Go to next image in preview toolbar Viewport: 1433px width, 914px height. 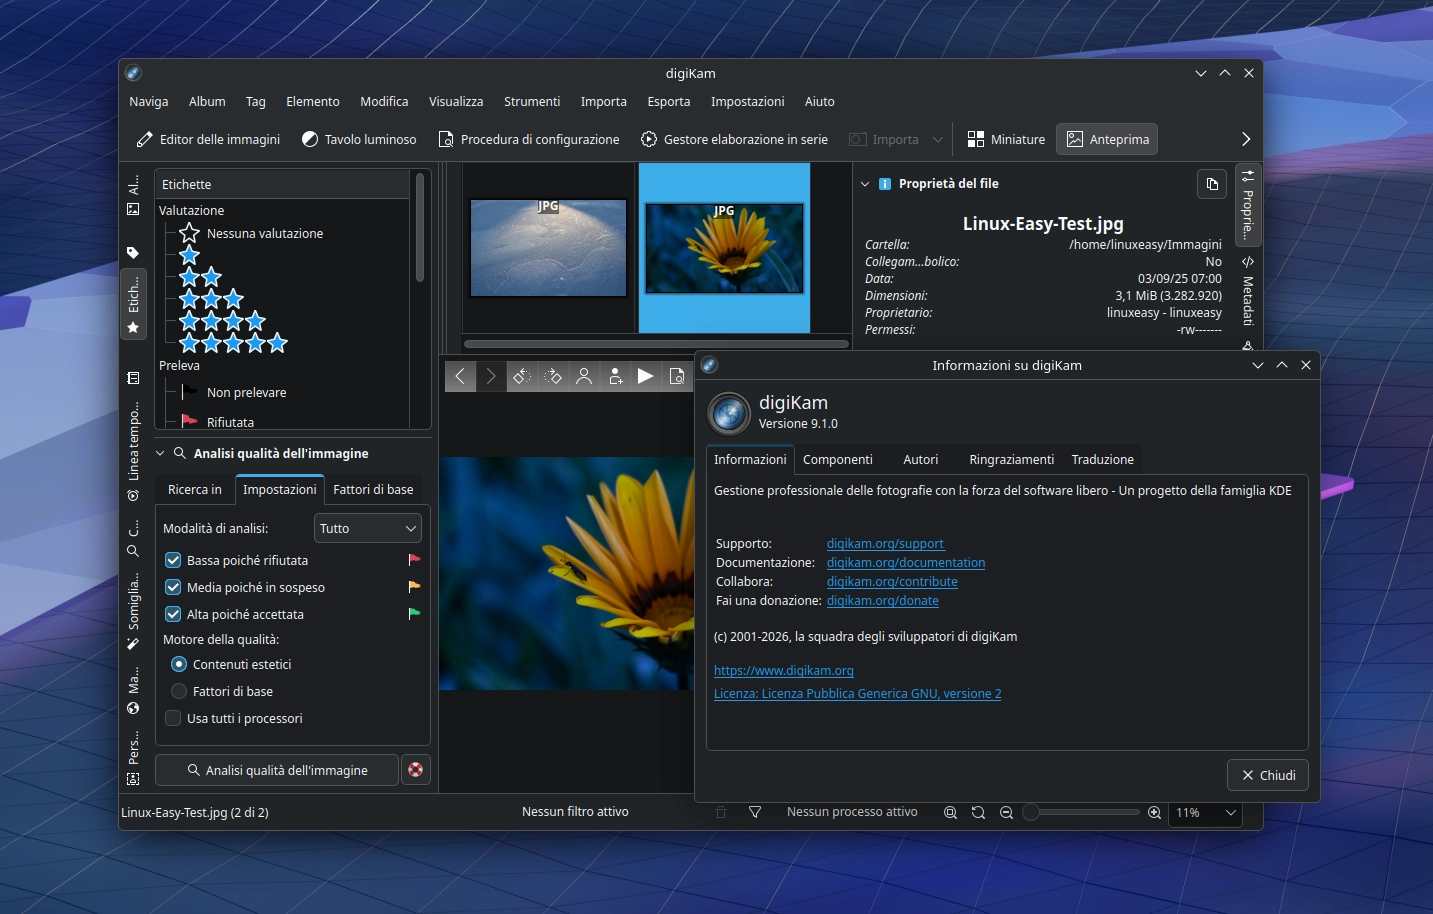pyautogui.click(x=491, y=376)
